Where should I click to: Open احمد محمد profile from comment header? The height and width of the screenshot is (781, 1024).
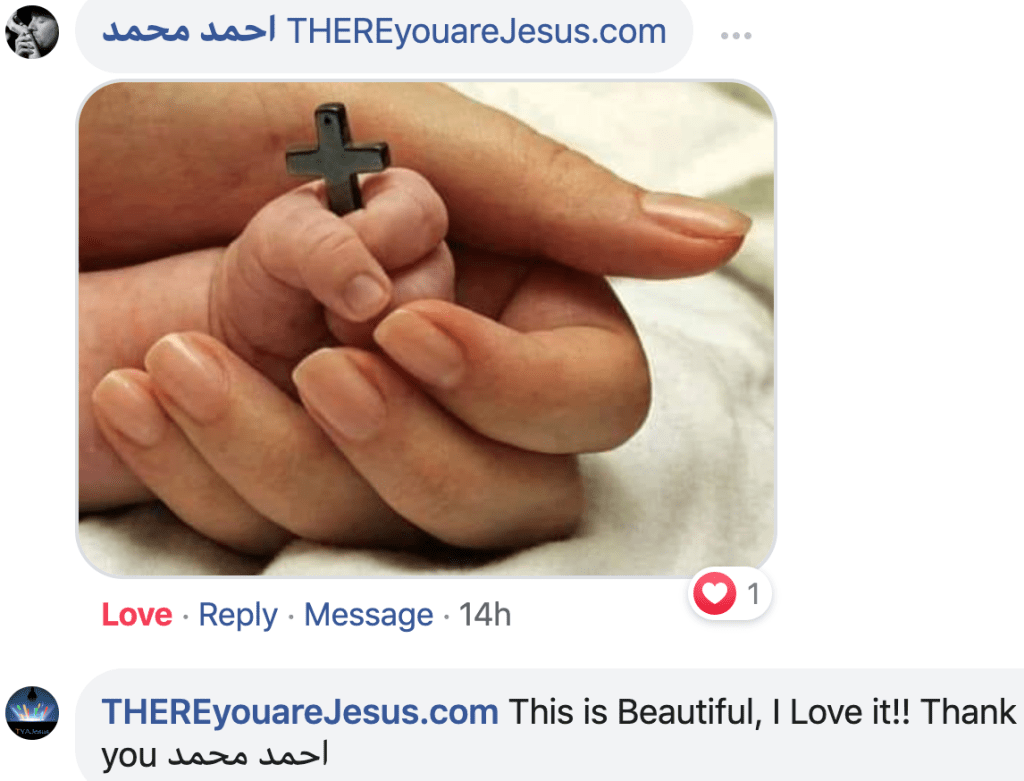pyautogui.click(x=189, y=31)
